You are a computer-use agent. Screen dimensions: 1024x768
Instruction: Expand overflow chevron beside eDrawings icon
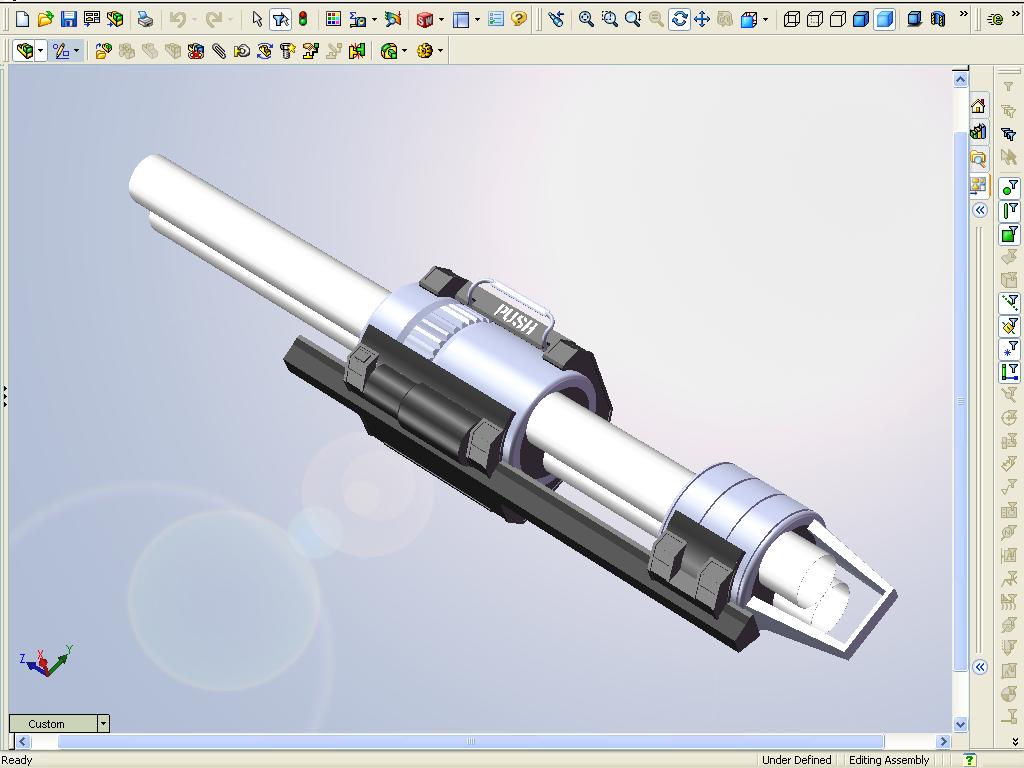(x=1016, y=14)
